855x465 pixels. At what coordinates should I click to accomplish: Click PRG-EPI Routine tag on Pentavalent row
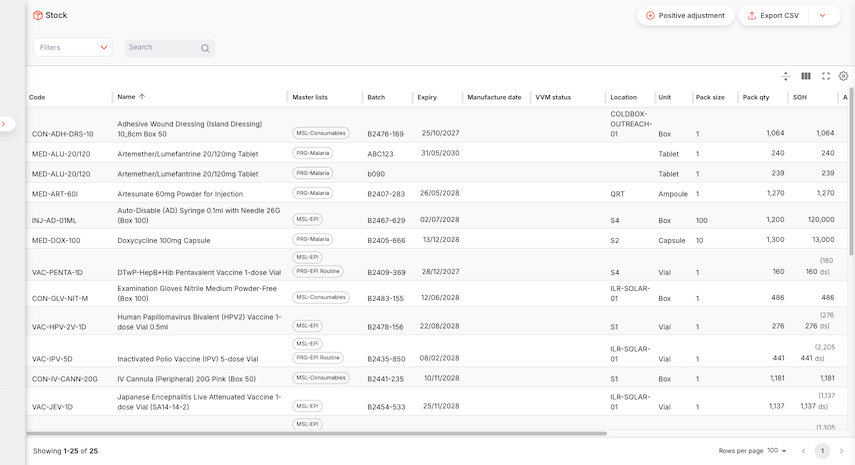click(x=318, y=271)
